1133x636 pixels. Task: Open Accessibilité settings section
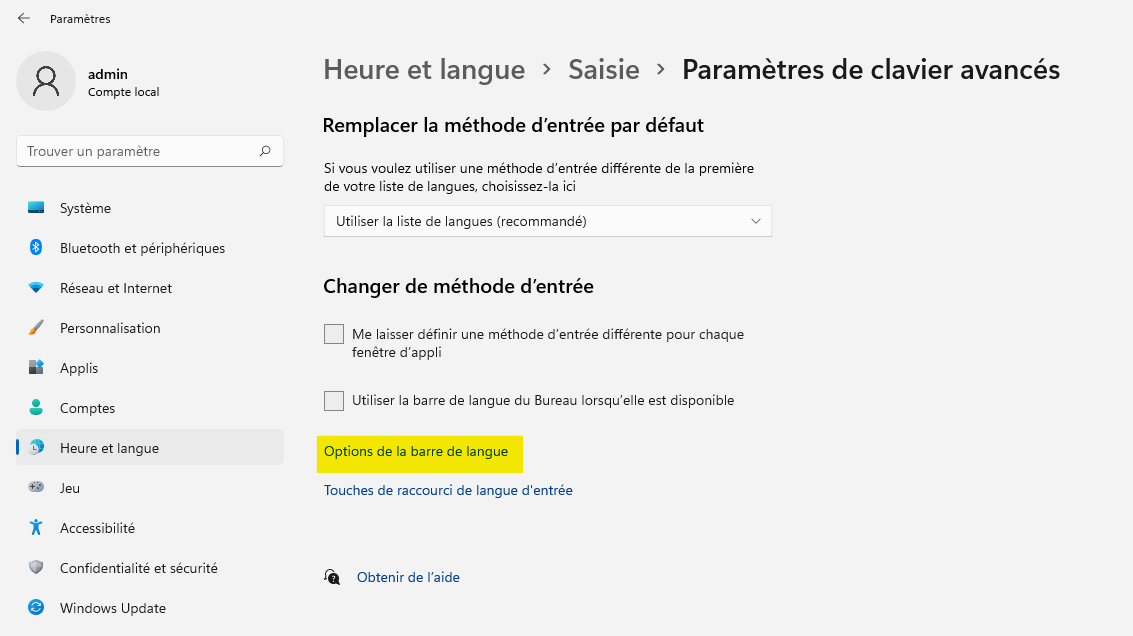point(97,528)
